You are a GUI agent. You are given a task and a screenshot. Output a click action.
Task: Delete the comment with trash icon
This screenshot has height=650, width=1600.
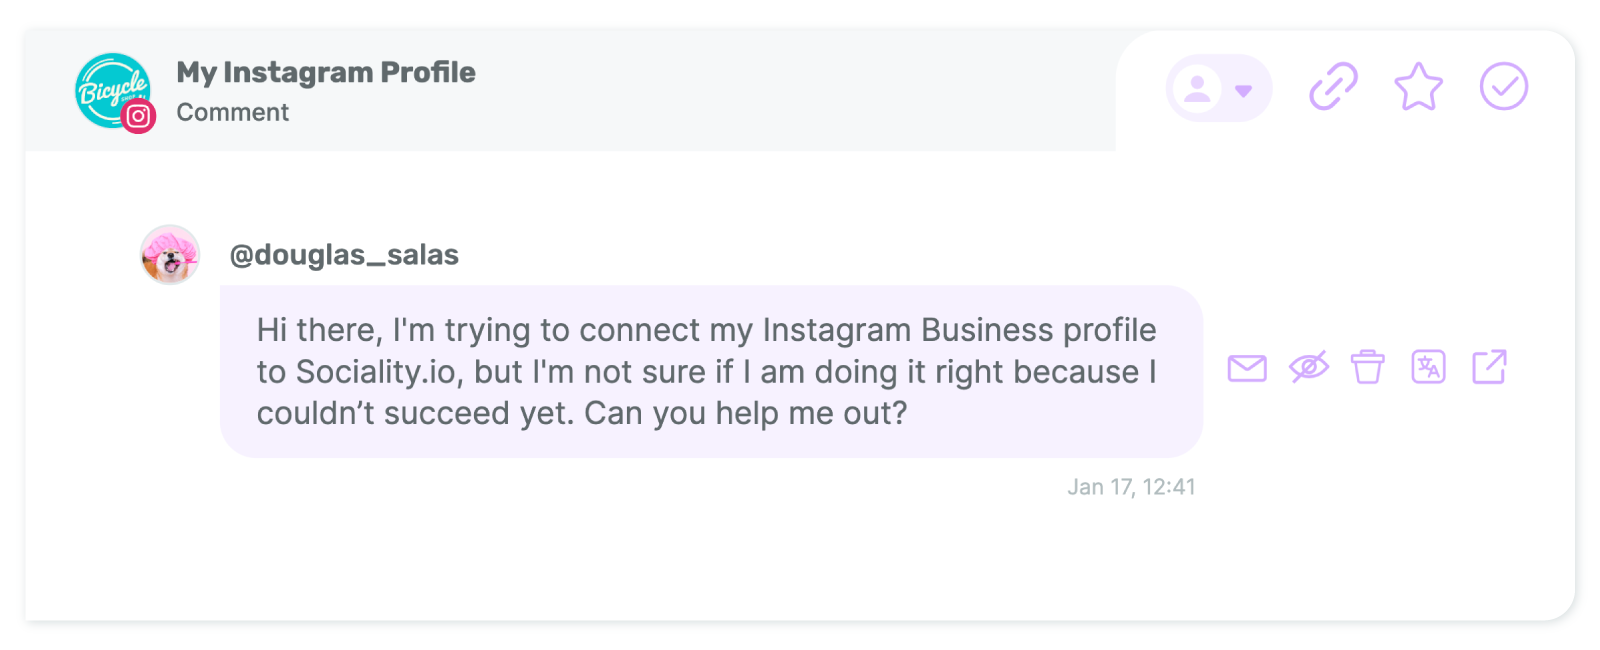[x=1368, y=367]
